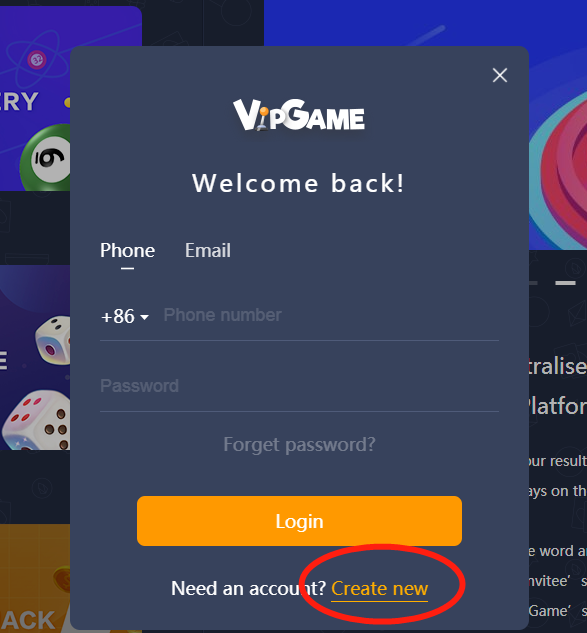This screenshot has height=633, width=587.
Task: Select the dim carousel indicator dash
Action: 533,283
